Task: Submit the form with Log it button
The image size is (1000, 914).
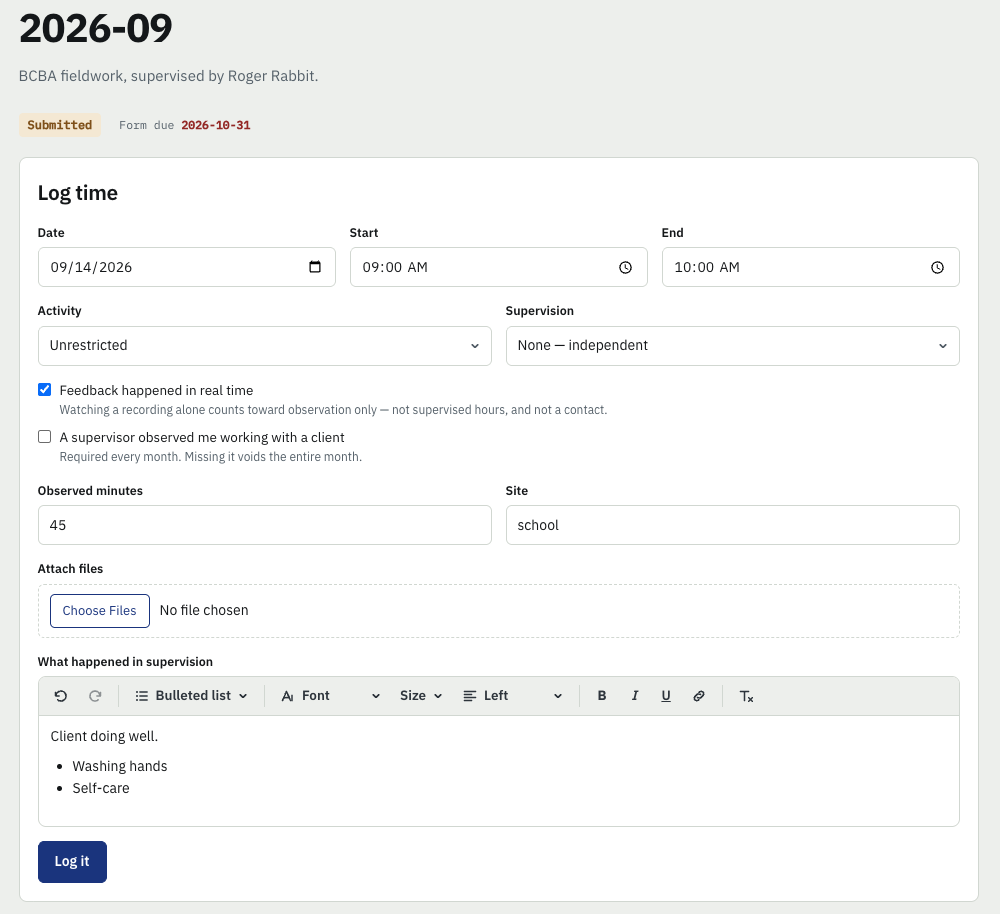Action: pyautogui.click(x=72, y=862)
